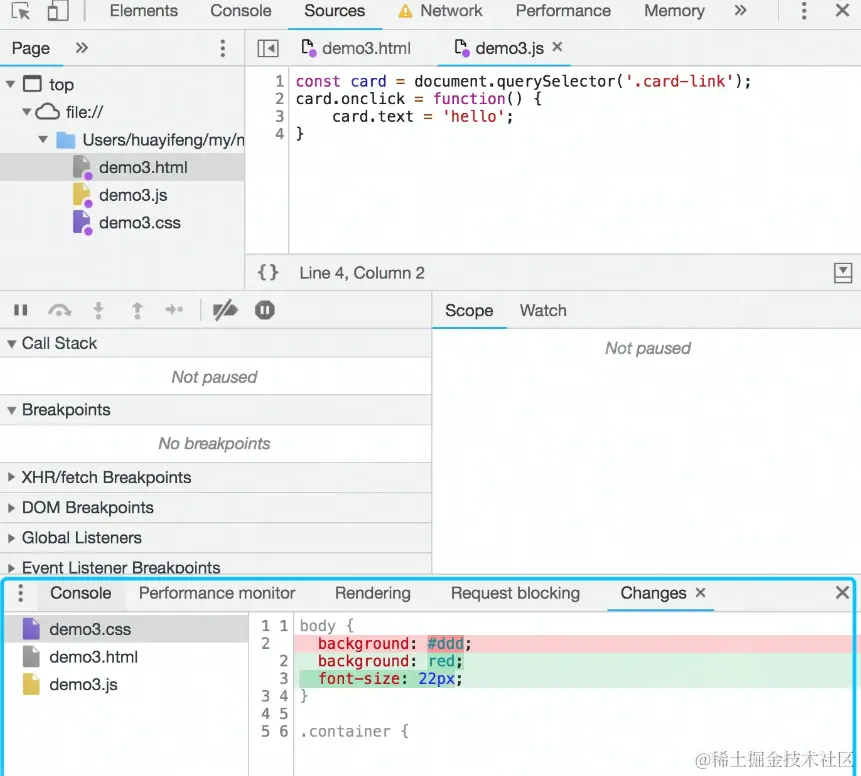The height and width of the screenshot is (776, 861).
Task: Open the drawer three-dot menu
Action: coord(20,594)
